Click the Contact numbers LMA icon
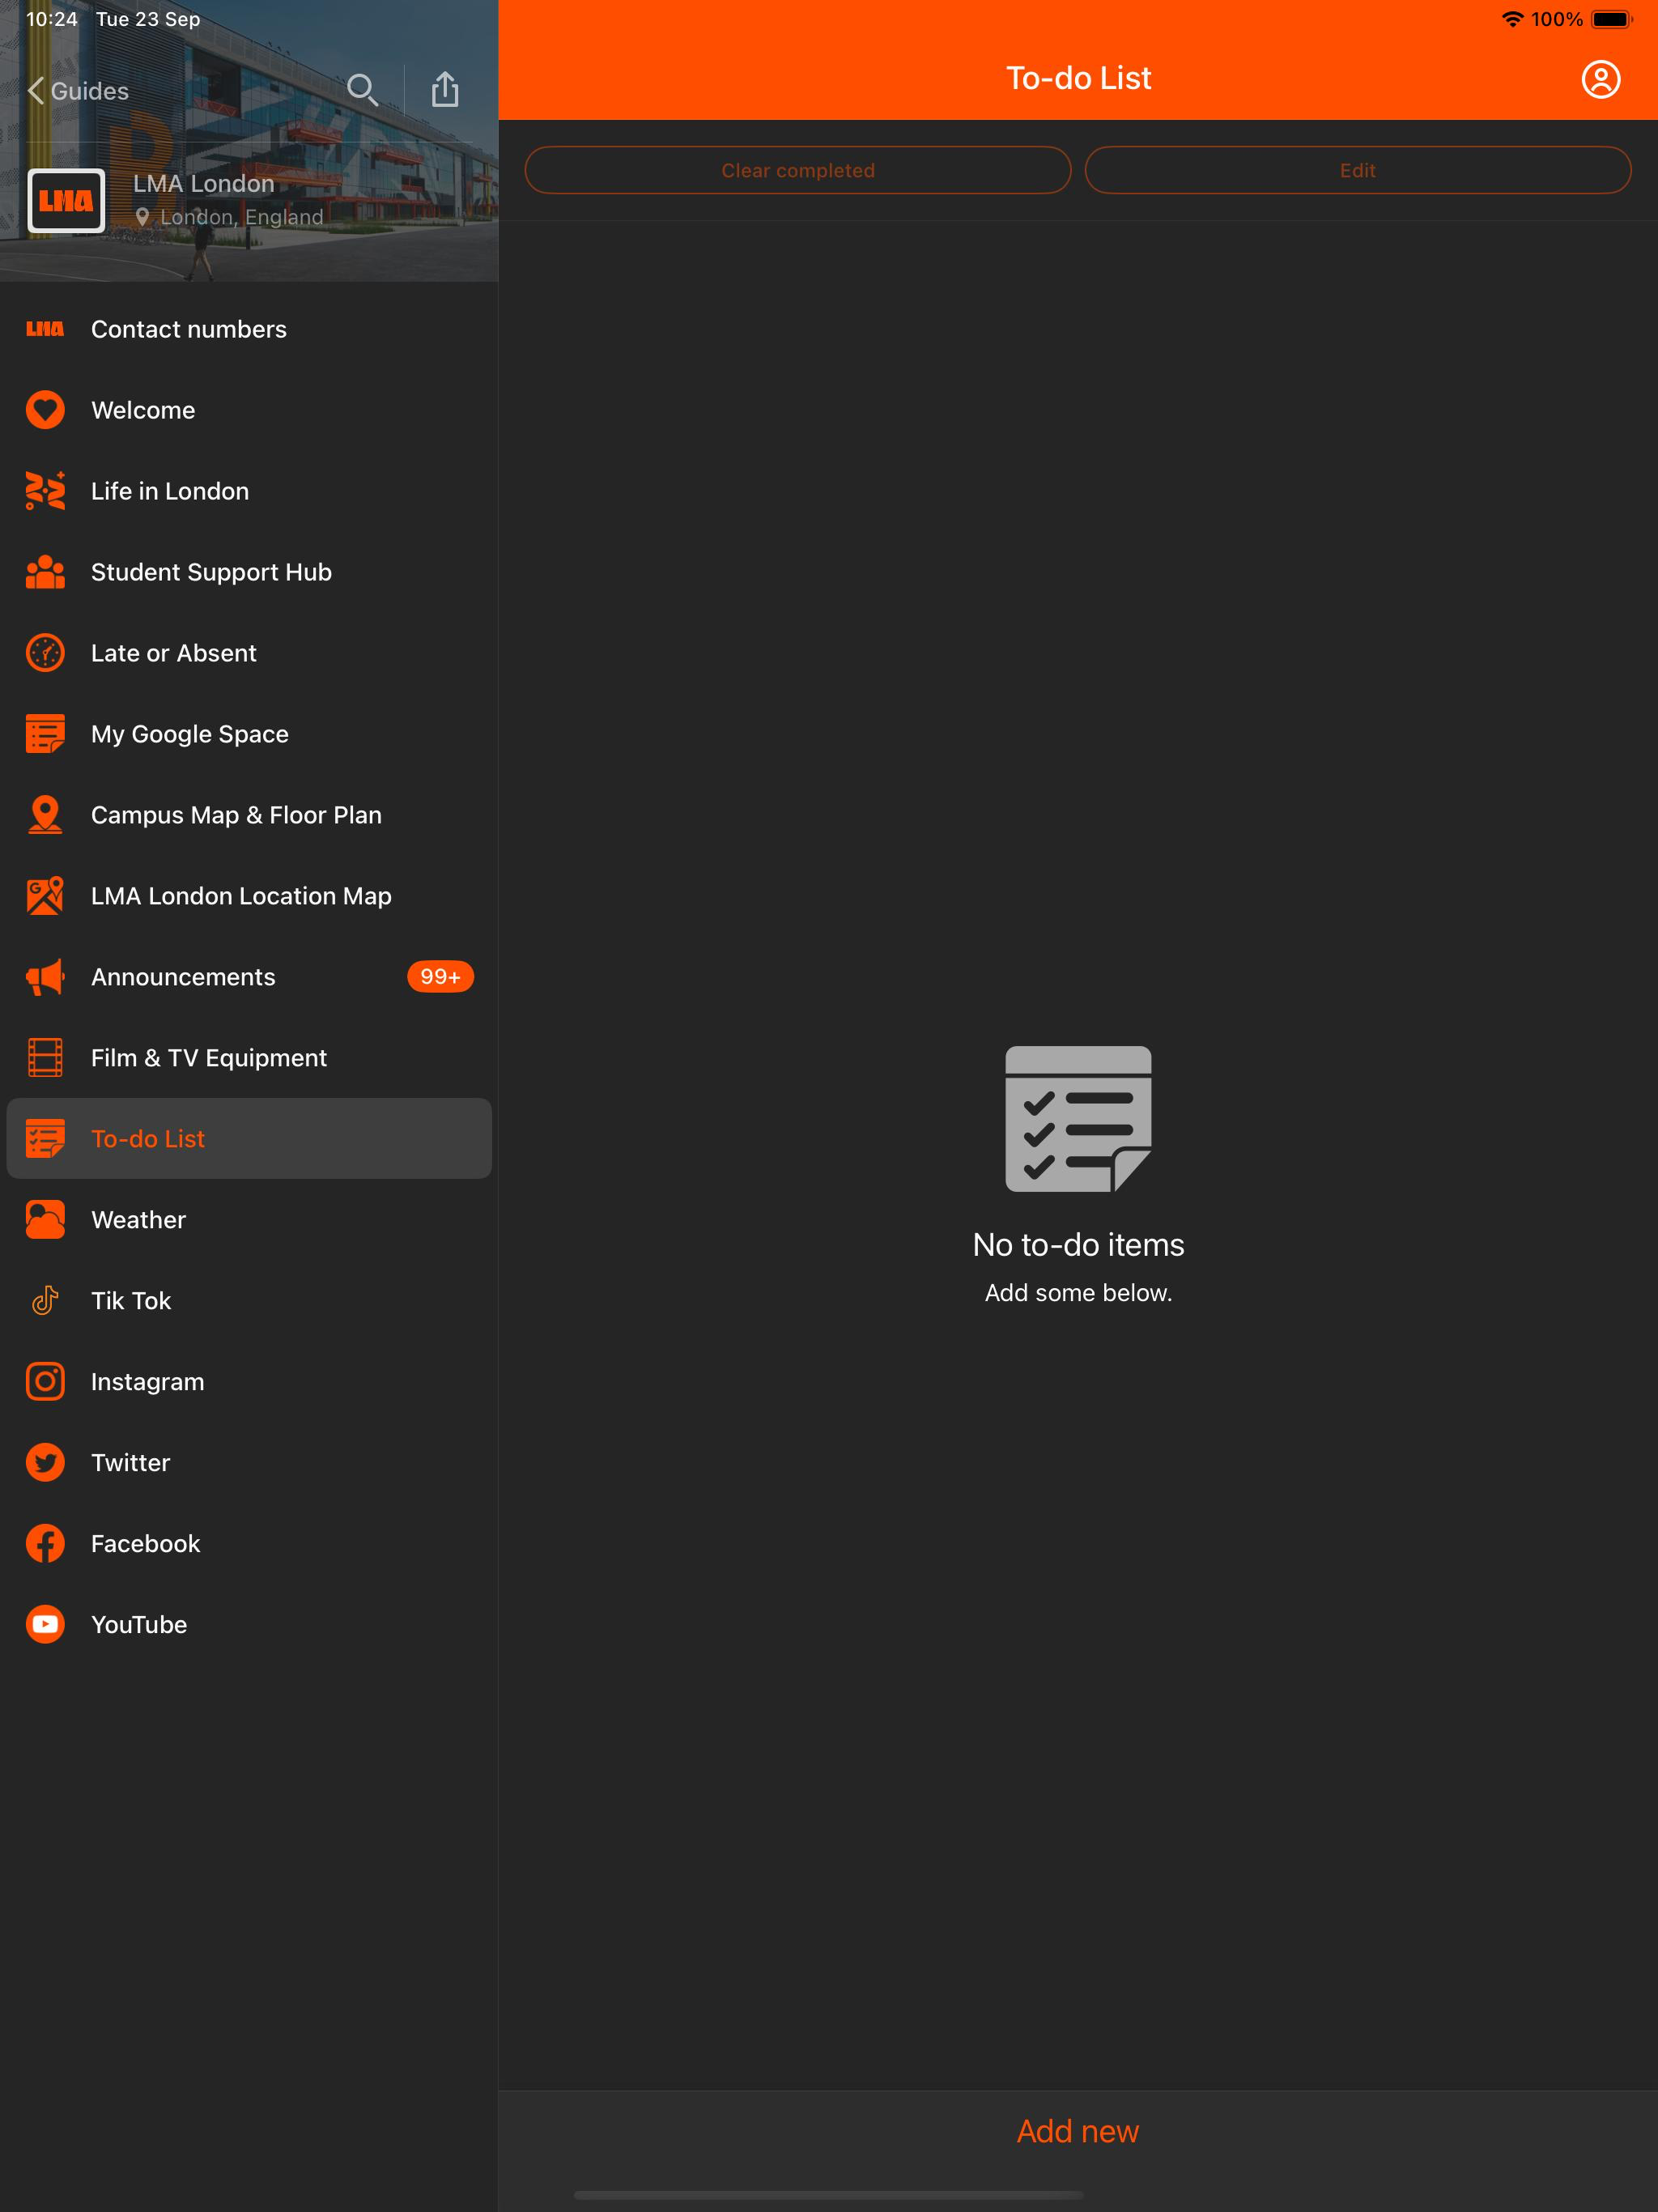The height and width of the screenshot is (2212, 1658). [45, 329]
